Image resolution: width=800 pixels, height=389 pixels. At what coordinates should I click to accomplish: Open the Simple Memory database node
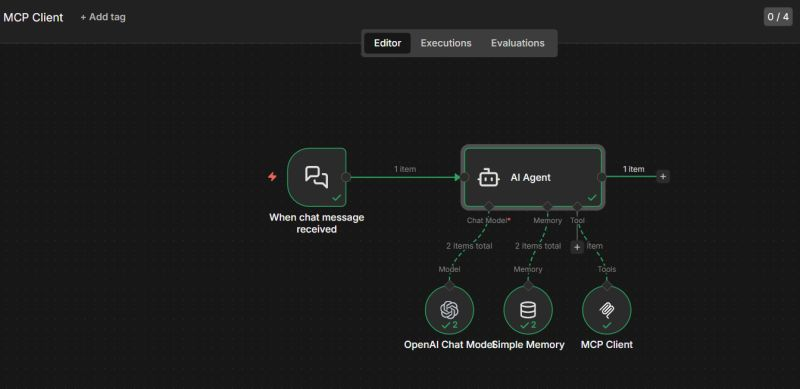[x=528, y=310]
